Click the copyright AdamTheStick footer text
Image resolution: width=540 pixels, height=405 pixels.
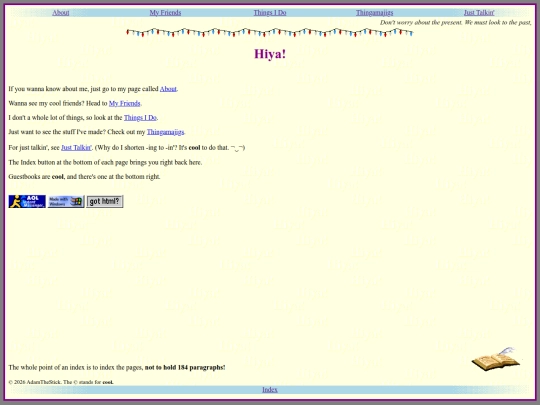(x=61, y=382)
